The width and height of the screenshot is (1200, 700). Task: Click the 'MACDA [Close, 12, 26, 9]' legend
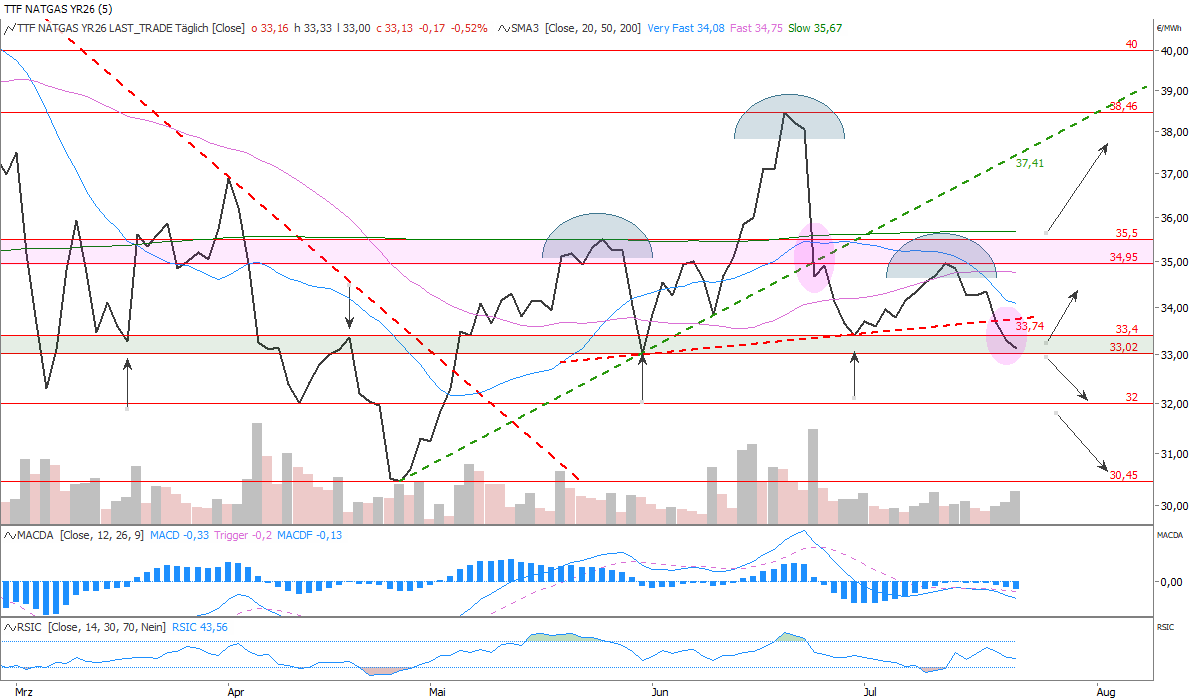coord(80,536)
